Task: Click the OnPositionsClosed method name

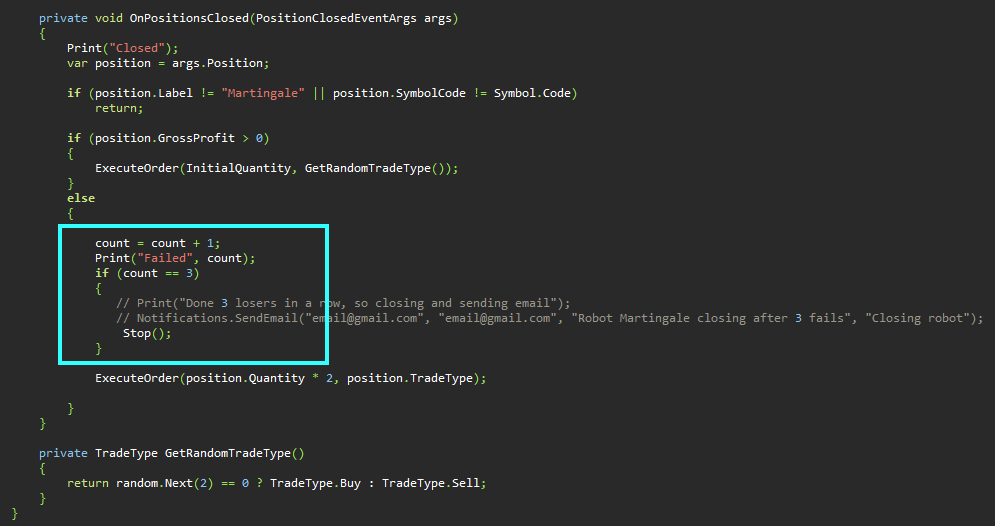Action: (189, 18)
